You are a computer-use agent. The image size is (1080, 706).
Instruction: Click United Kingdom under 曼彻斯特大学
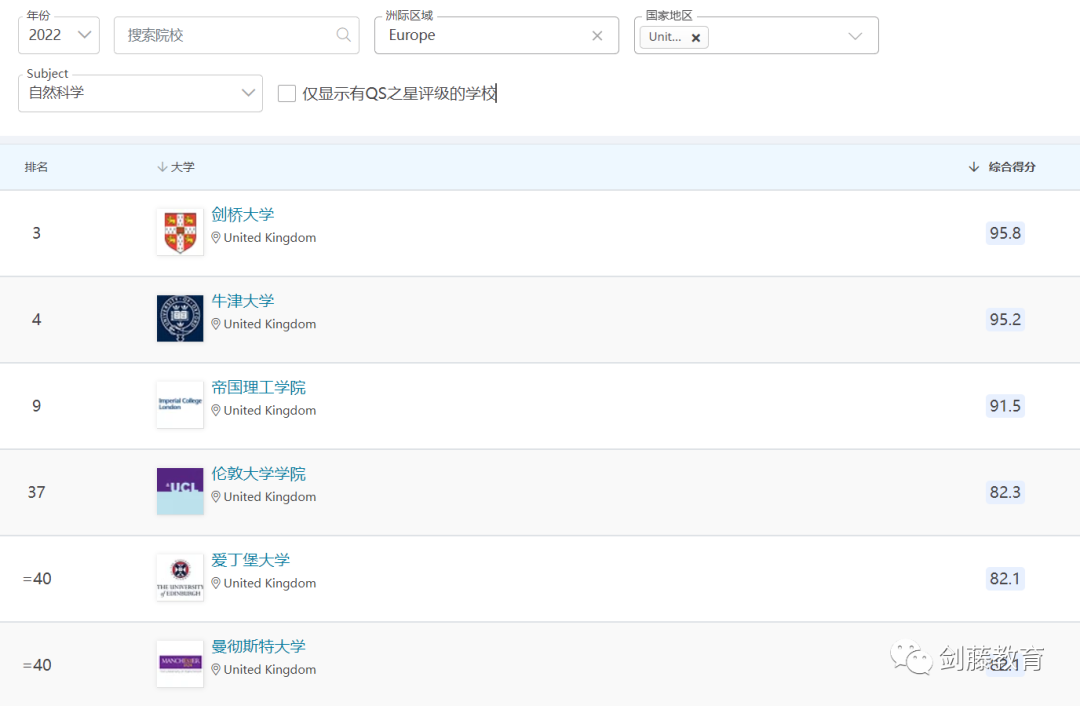click(x=270, y=669)
